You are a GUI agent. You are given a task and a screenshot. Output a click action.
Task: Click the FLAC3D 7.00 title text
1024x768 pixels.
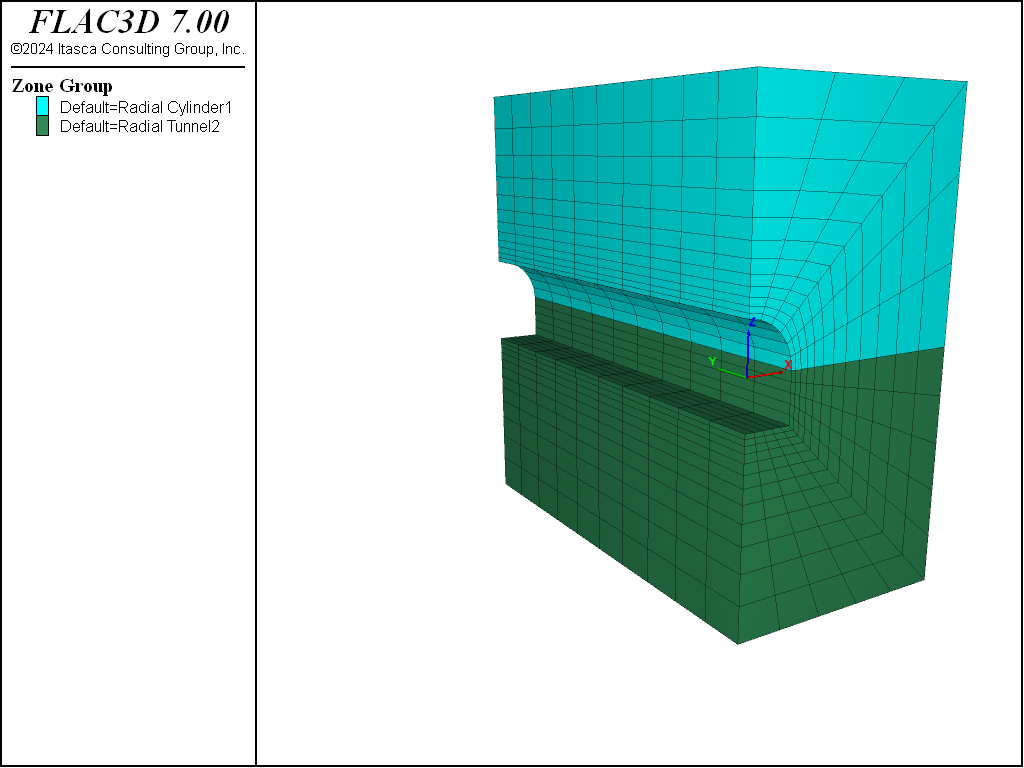129,22
